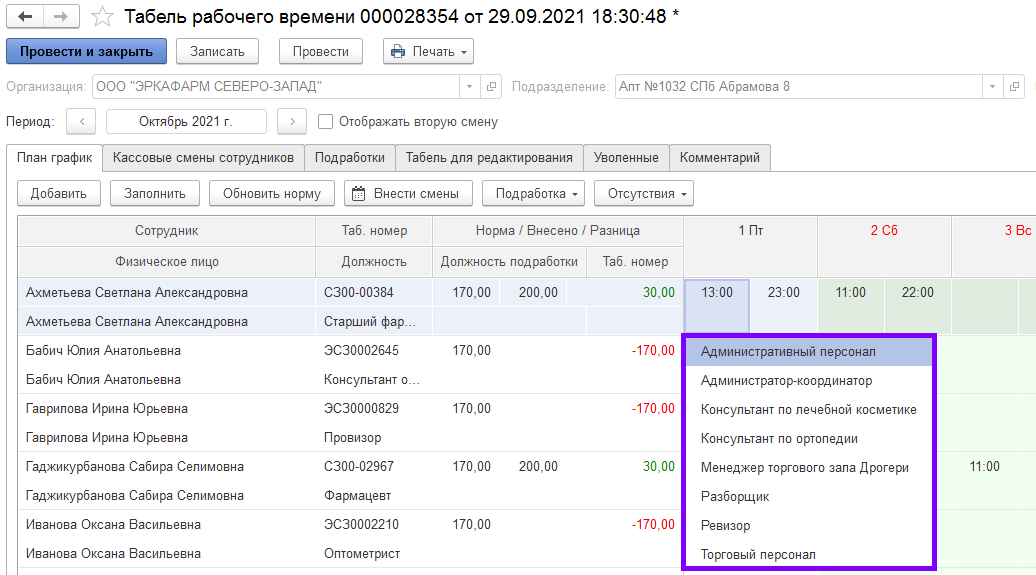1036x575 pixels.
Task: Go to previous period month
Action: pos(81,122)
